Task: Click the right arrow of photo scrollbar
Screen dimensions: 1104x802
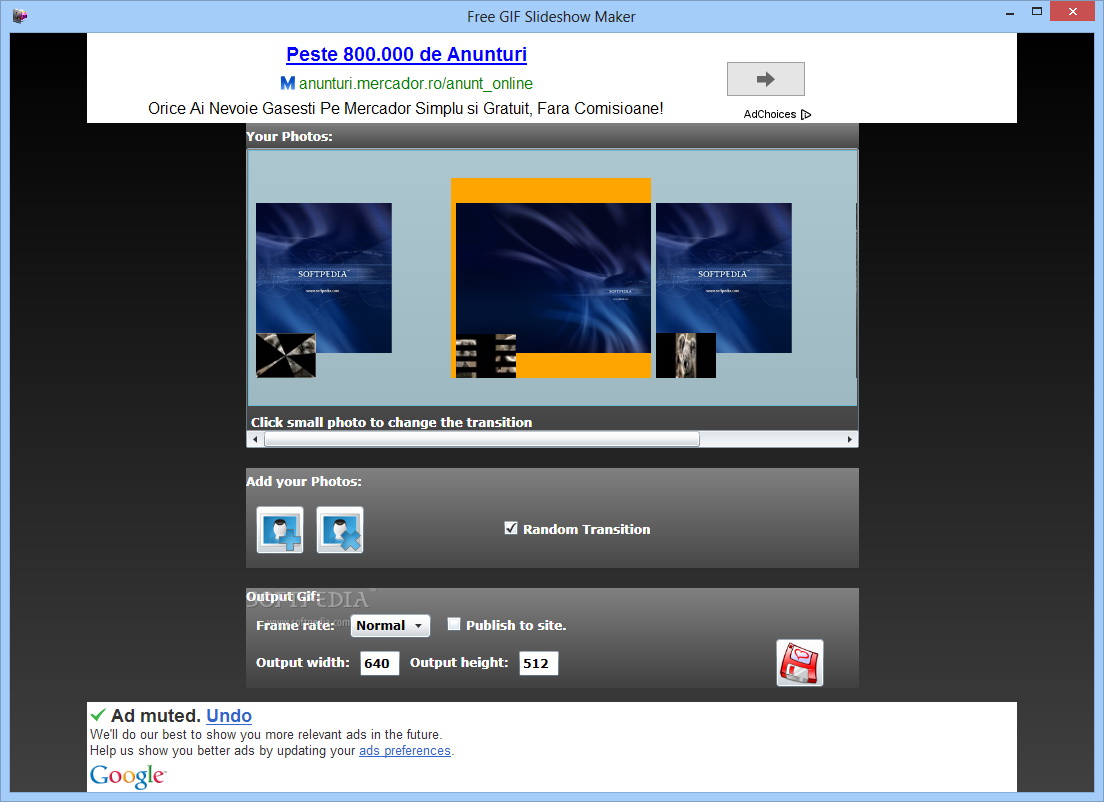Action: click(x=850, y=439)
